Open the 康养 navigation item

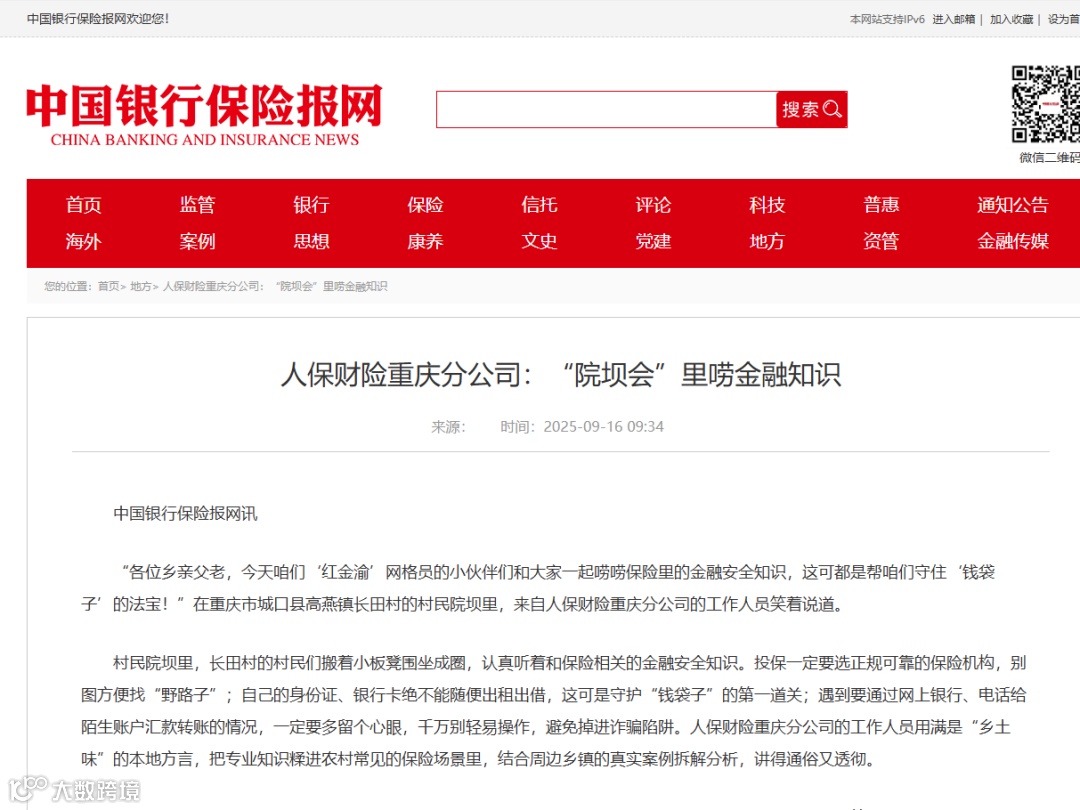[425, 241]
